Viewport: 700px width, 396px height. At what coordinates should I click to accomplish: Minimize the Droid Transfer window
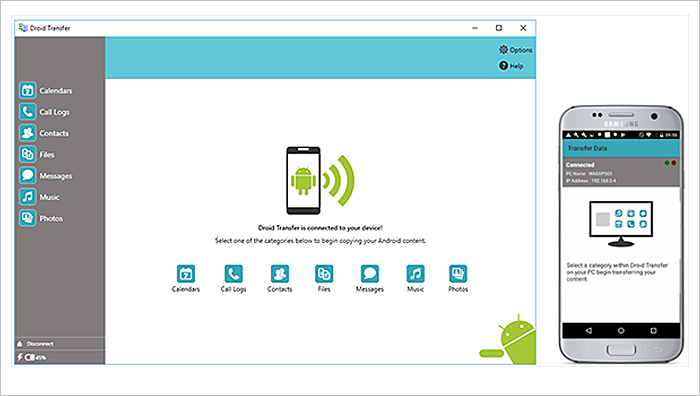(475, 28)
